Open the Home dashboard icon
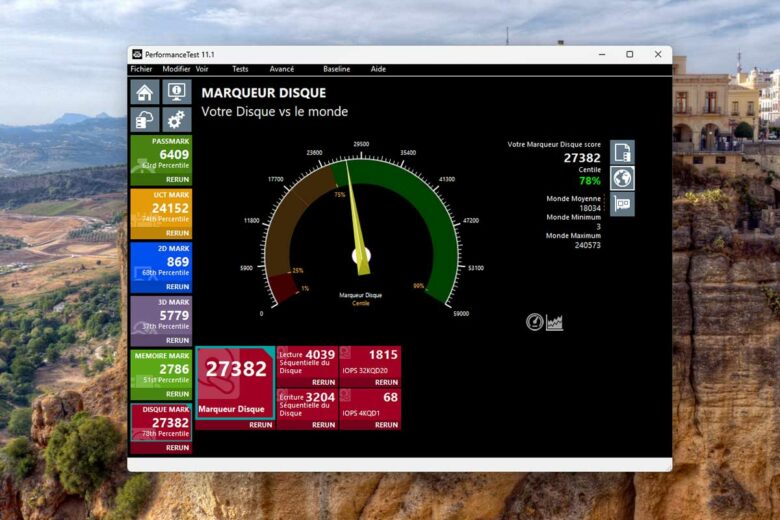This screenshot has width=780, height=520. 145,92
